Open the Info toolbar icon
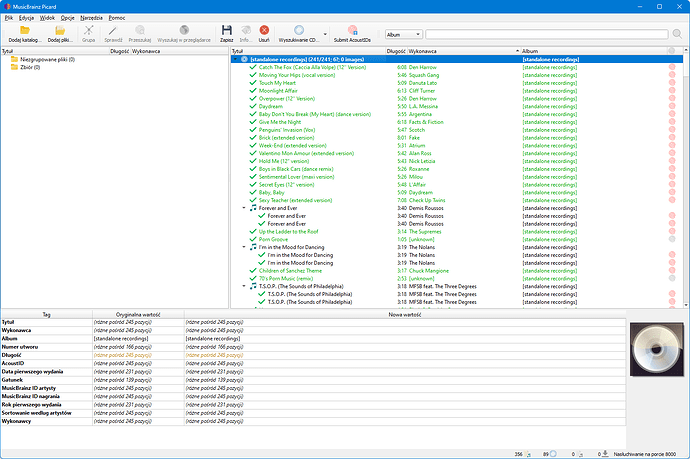Viewport: 690px width, 459px height. (246, 30)
